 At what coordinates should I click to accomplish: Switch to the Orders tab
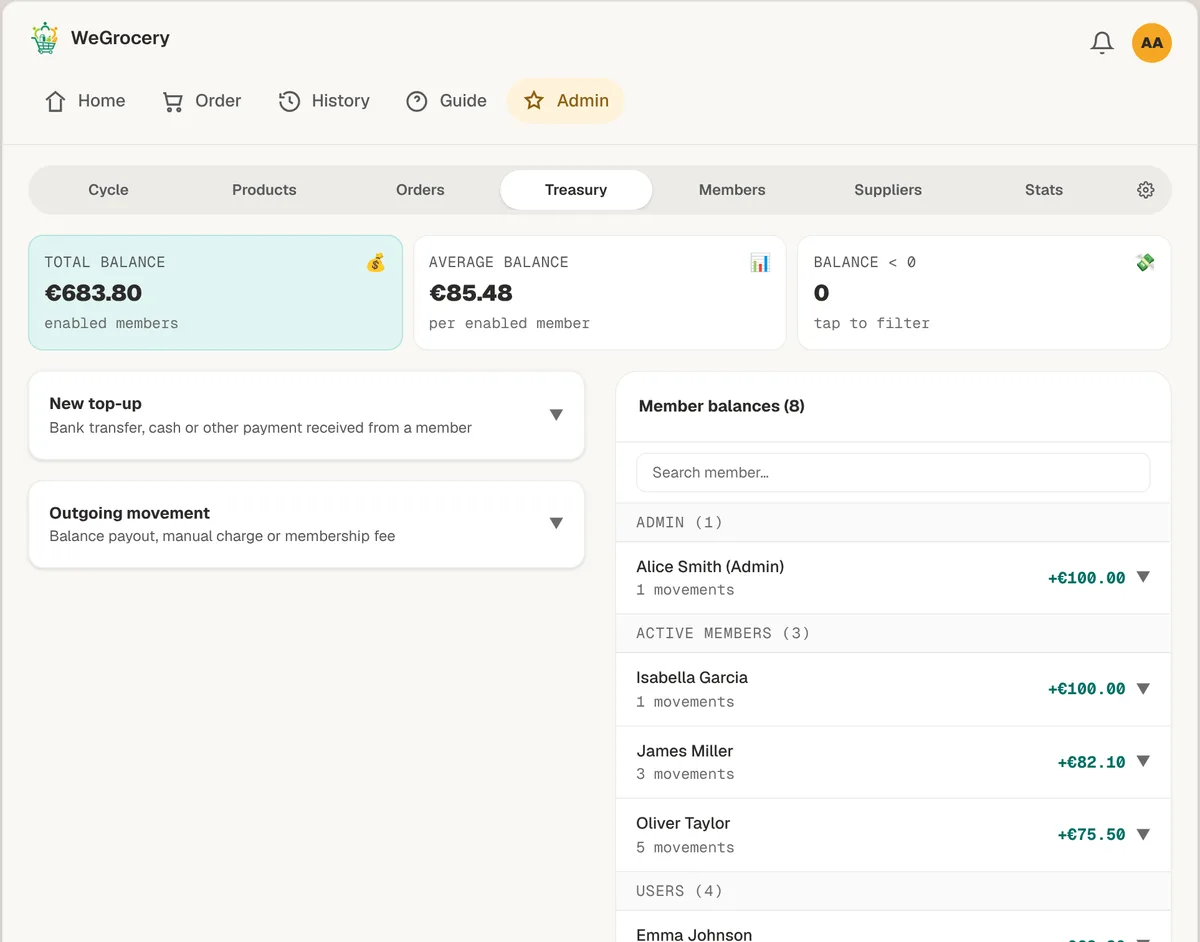click(x=420, y=190)
